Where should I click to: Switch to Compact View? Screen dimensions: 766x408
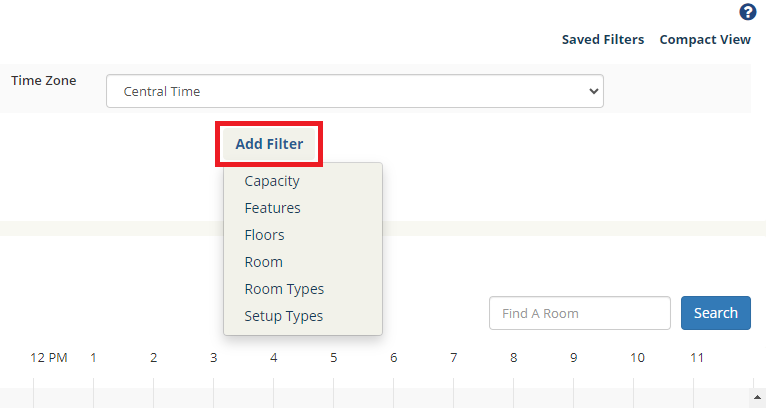pyautogui.click(x=705, y=40)
